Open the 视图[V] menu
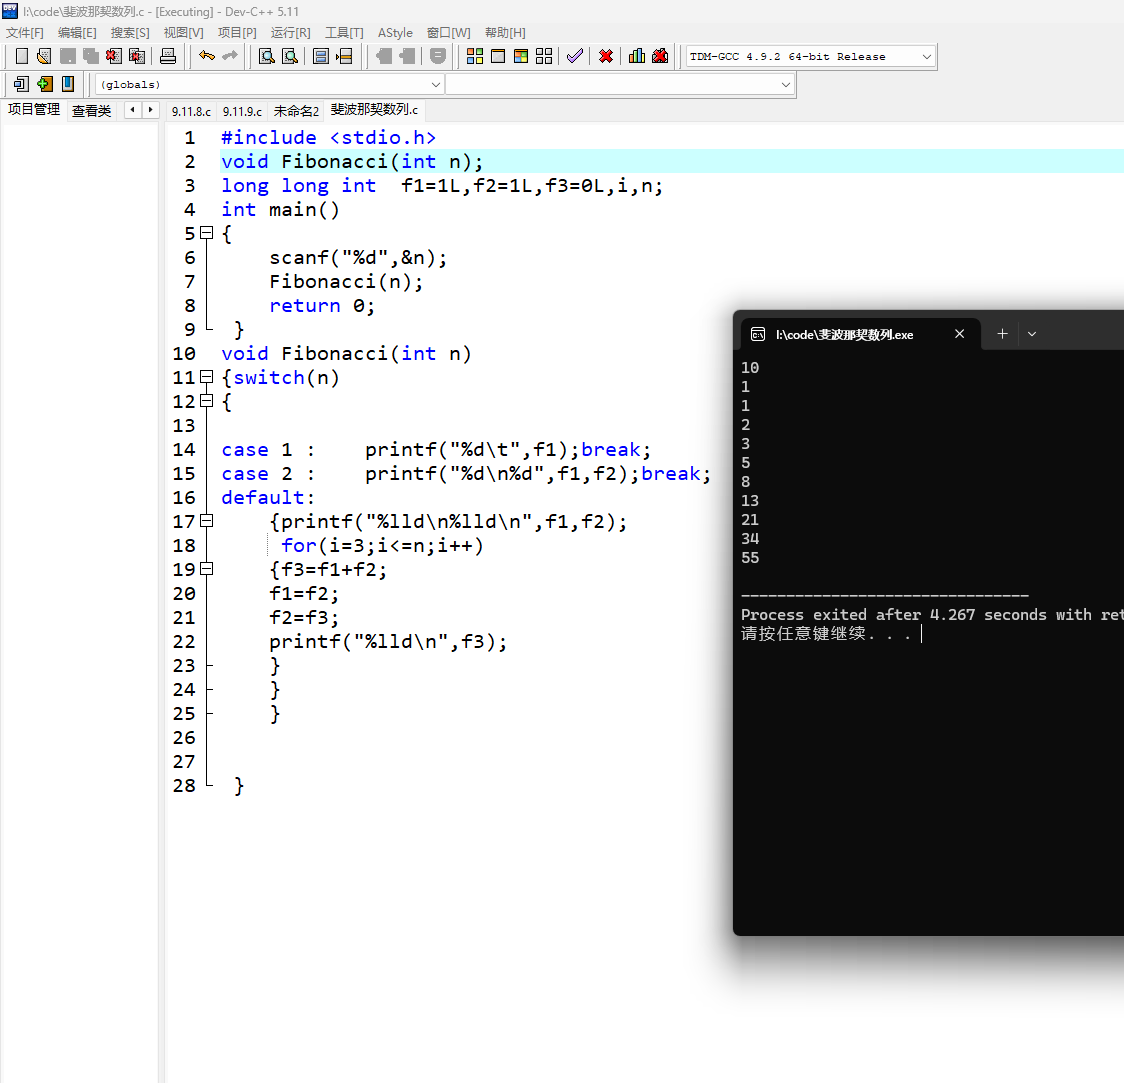Screen dimensions: 1124x1083 pos(184,32)
